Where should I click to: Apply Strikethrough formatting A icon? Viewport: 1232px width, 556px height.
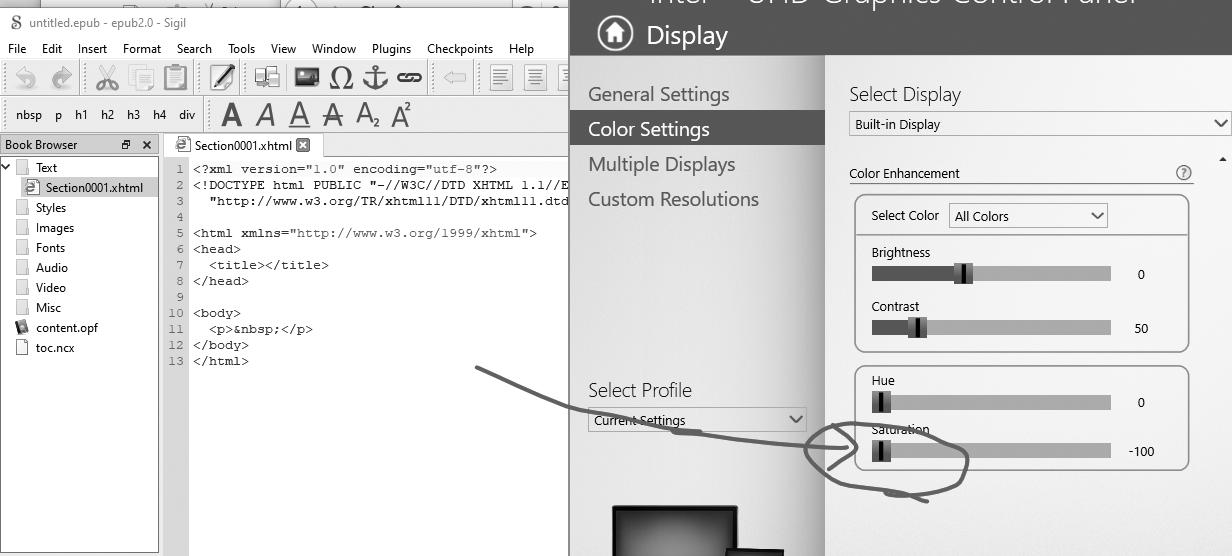[333, 115]
